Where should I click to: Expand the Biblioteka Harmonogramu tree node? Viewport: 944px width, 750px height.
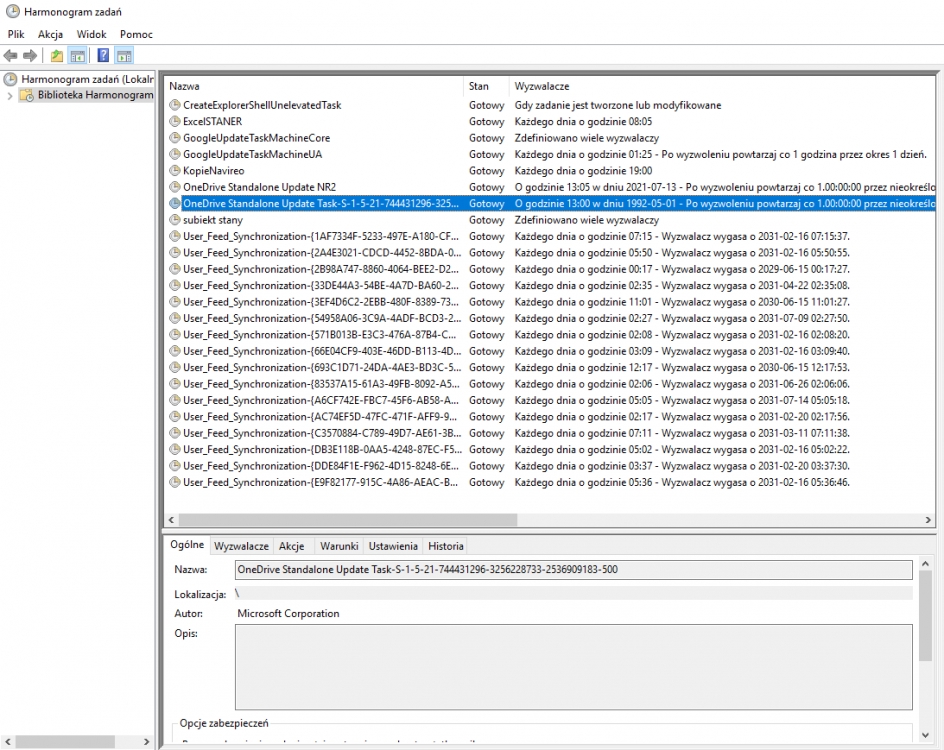pos(10,96)
